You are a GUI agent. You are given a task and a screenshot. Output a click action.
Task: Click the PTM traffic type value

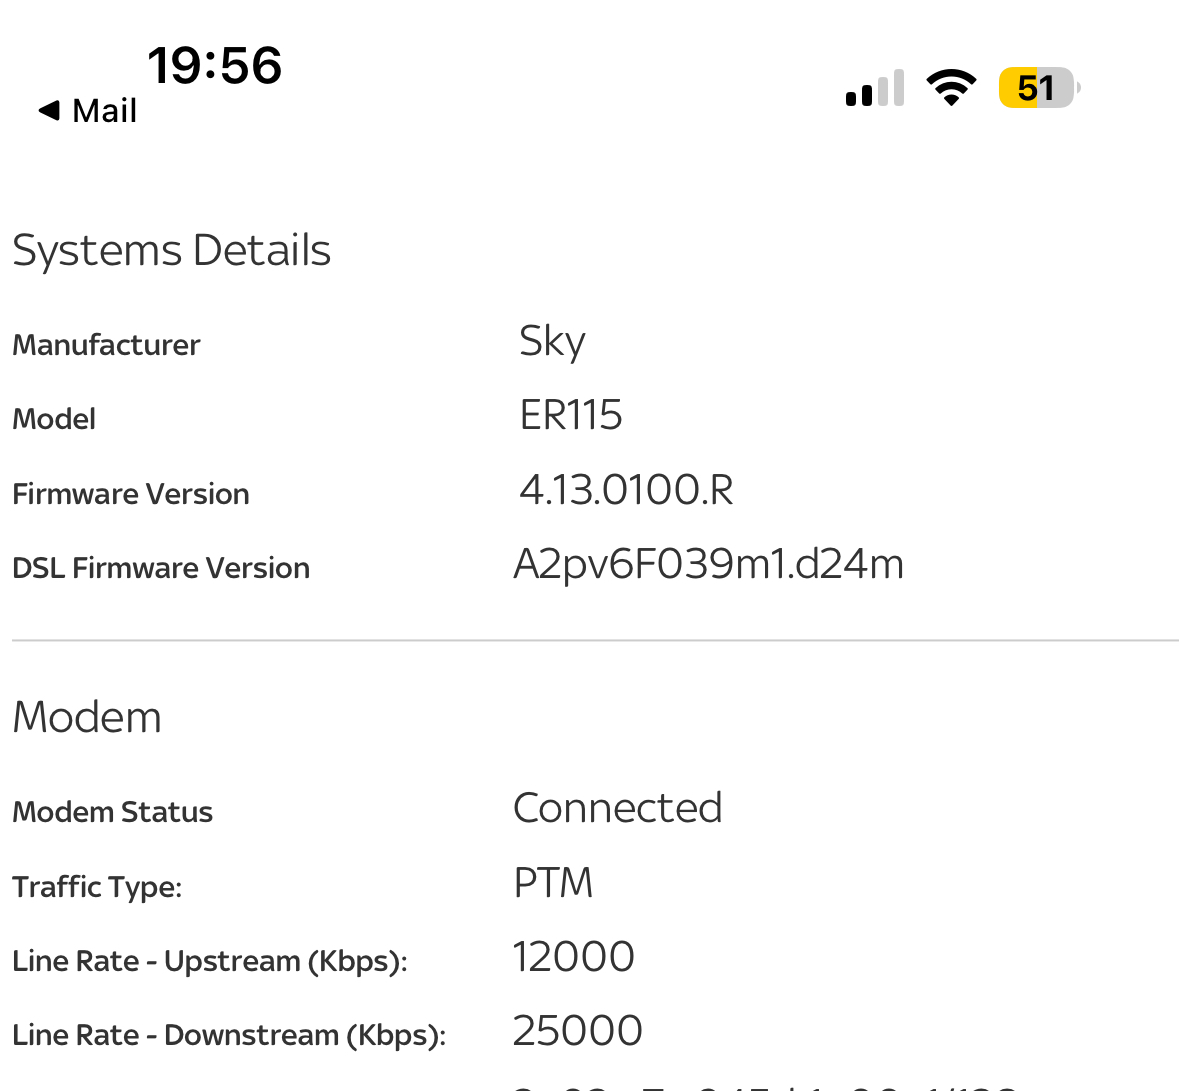click(553, 883)
